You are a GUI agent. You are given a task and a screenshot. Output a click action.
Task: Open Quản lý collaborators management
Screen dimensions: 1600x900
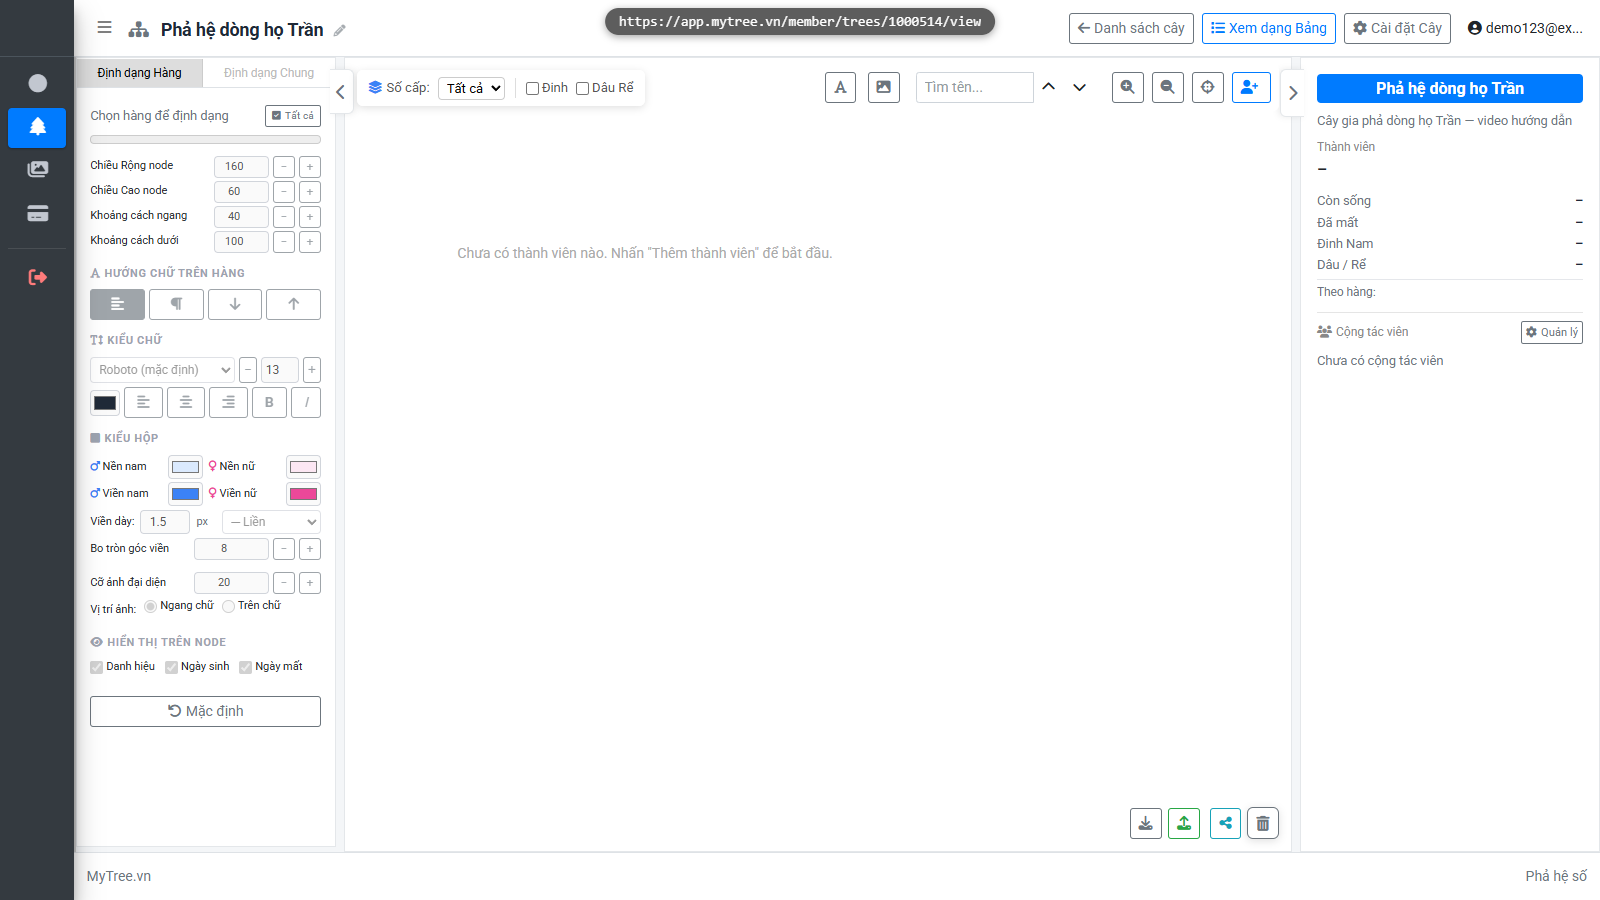point(1552,332)
